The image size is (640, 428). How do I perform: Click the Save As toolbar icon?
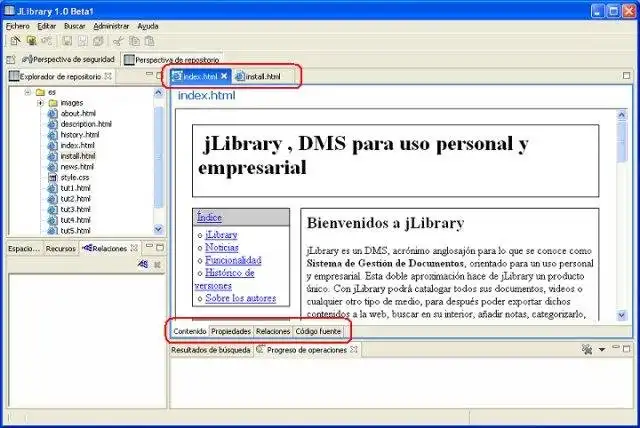click(82, 41)
